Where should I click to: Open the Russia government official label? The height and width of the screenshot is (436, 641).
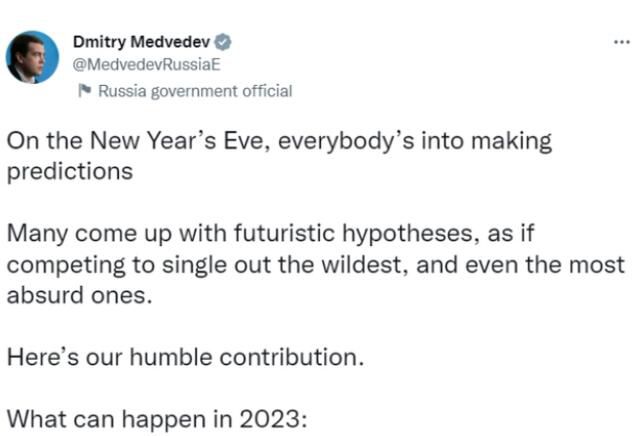[x=195, y=91]
